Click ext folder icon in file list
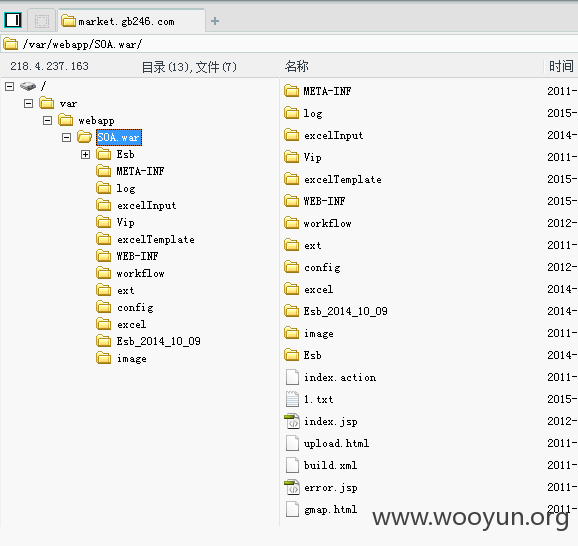This screenshot has height=546, width=578. 292,245
